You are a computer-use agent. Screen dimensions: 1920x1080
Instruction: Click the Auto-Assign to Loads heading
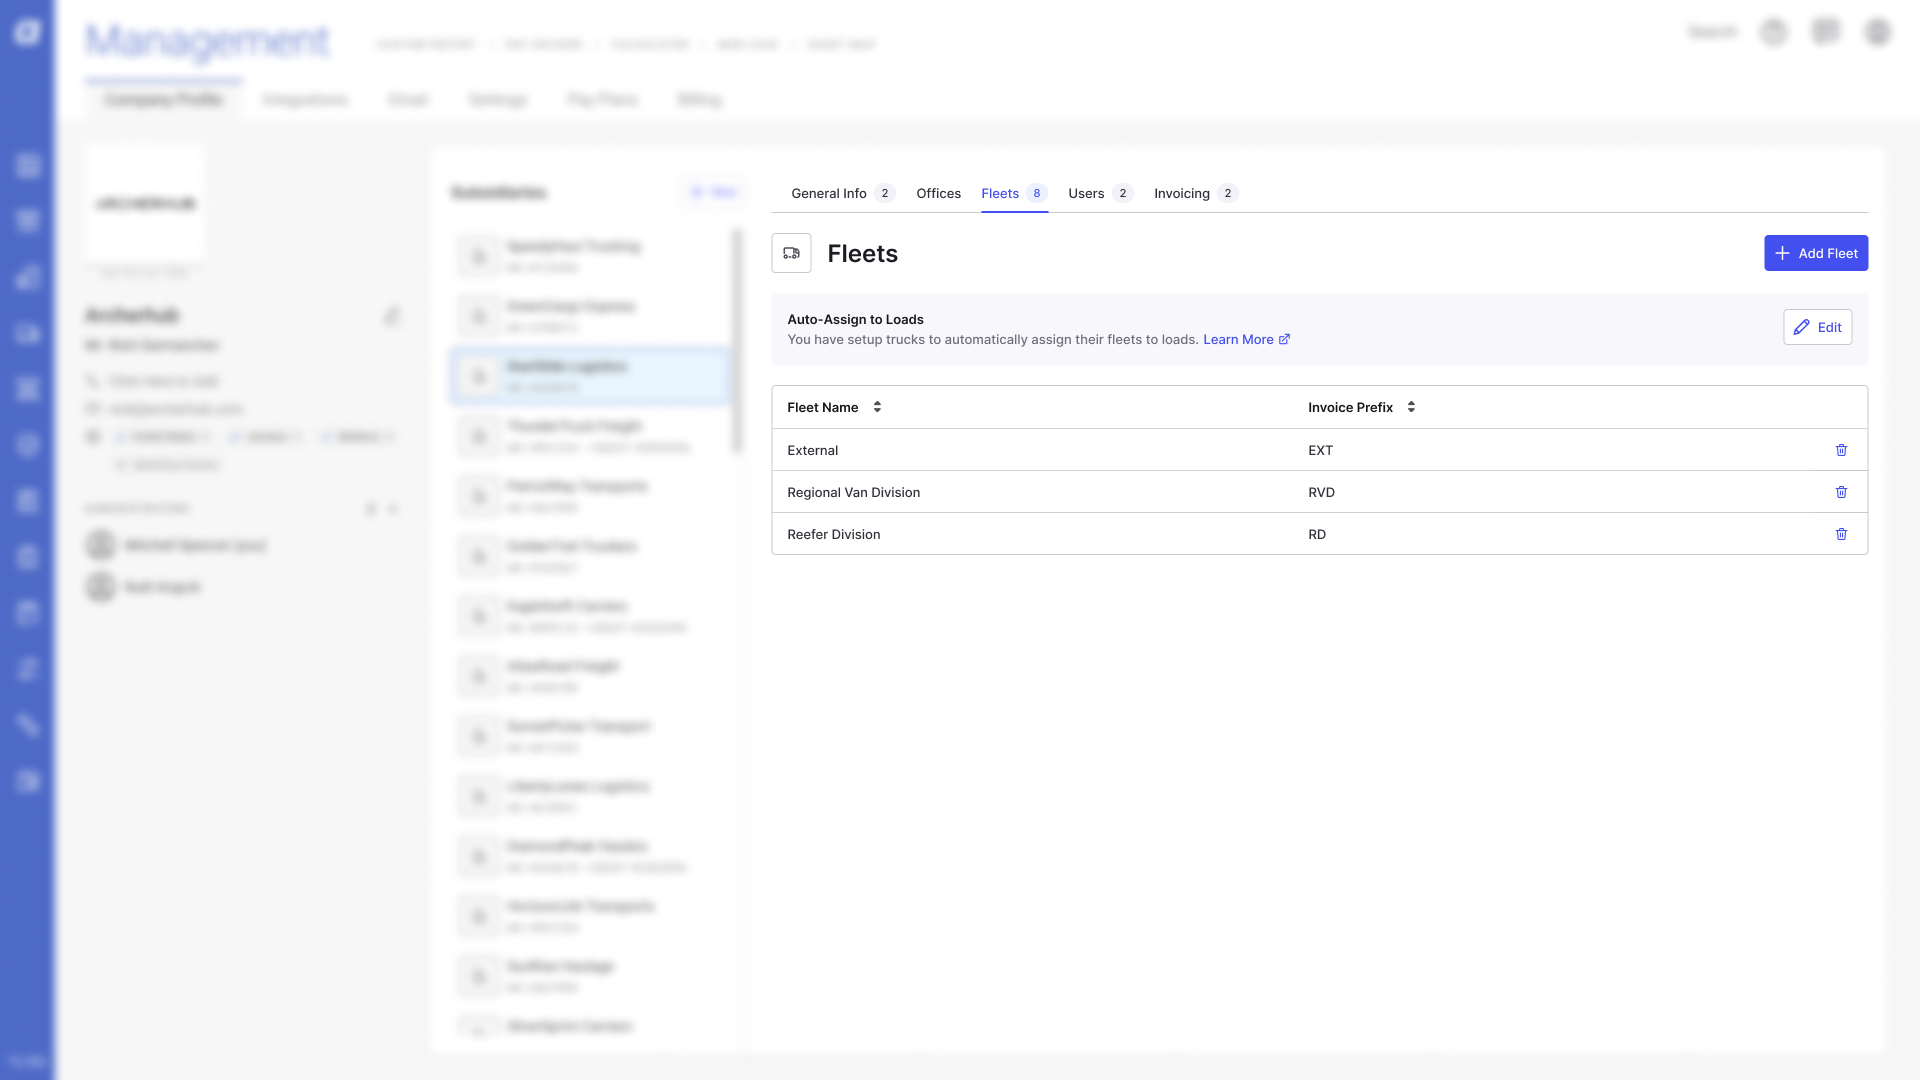855,320
